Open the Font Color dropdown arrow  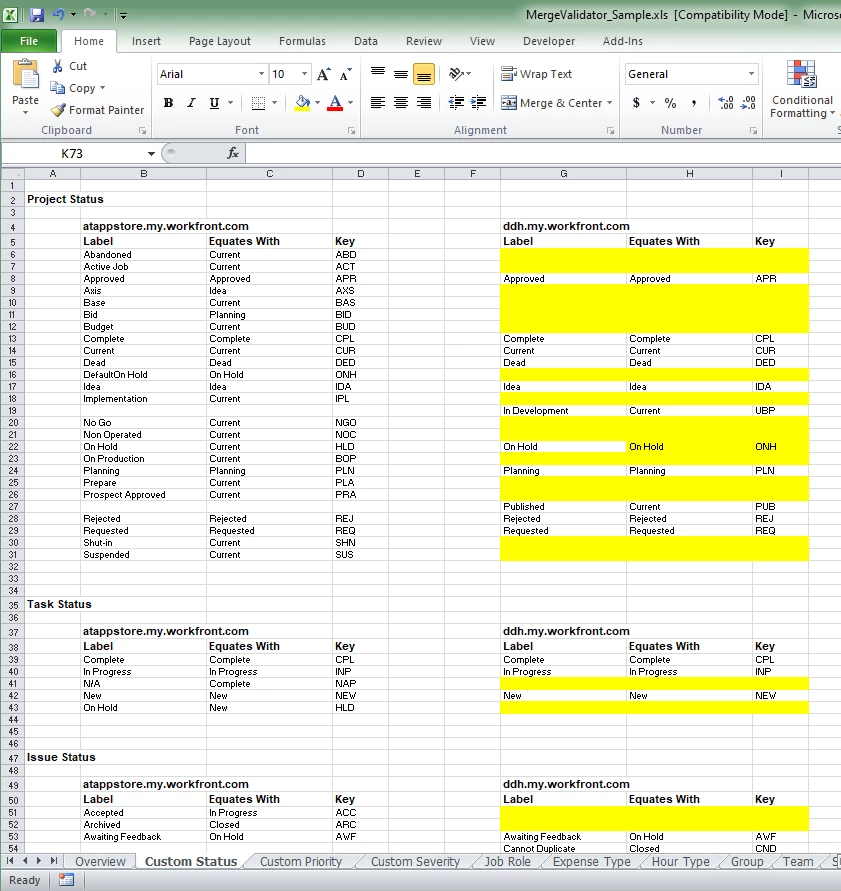[351, 103]
